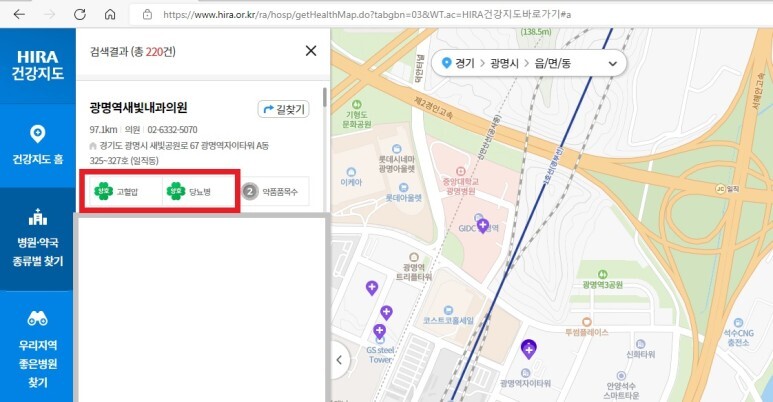
Task: Select 광명시 in region breadcrumb
Action: coord(504,64)
